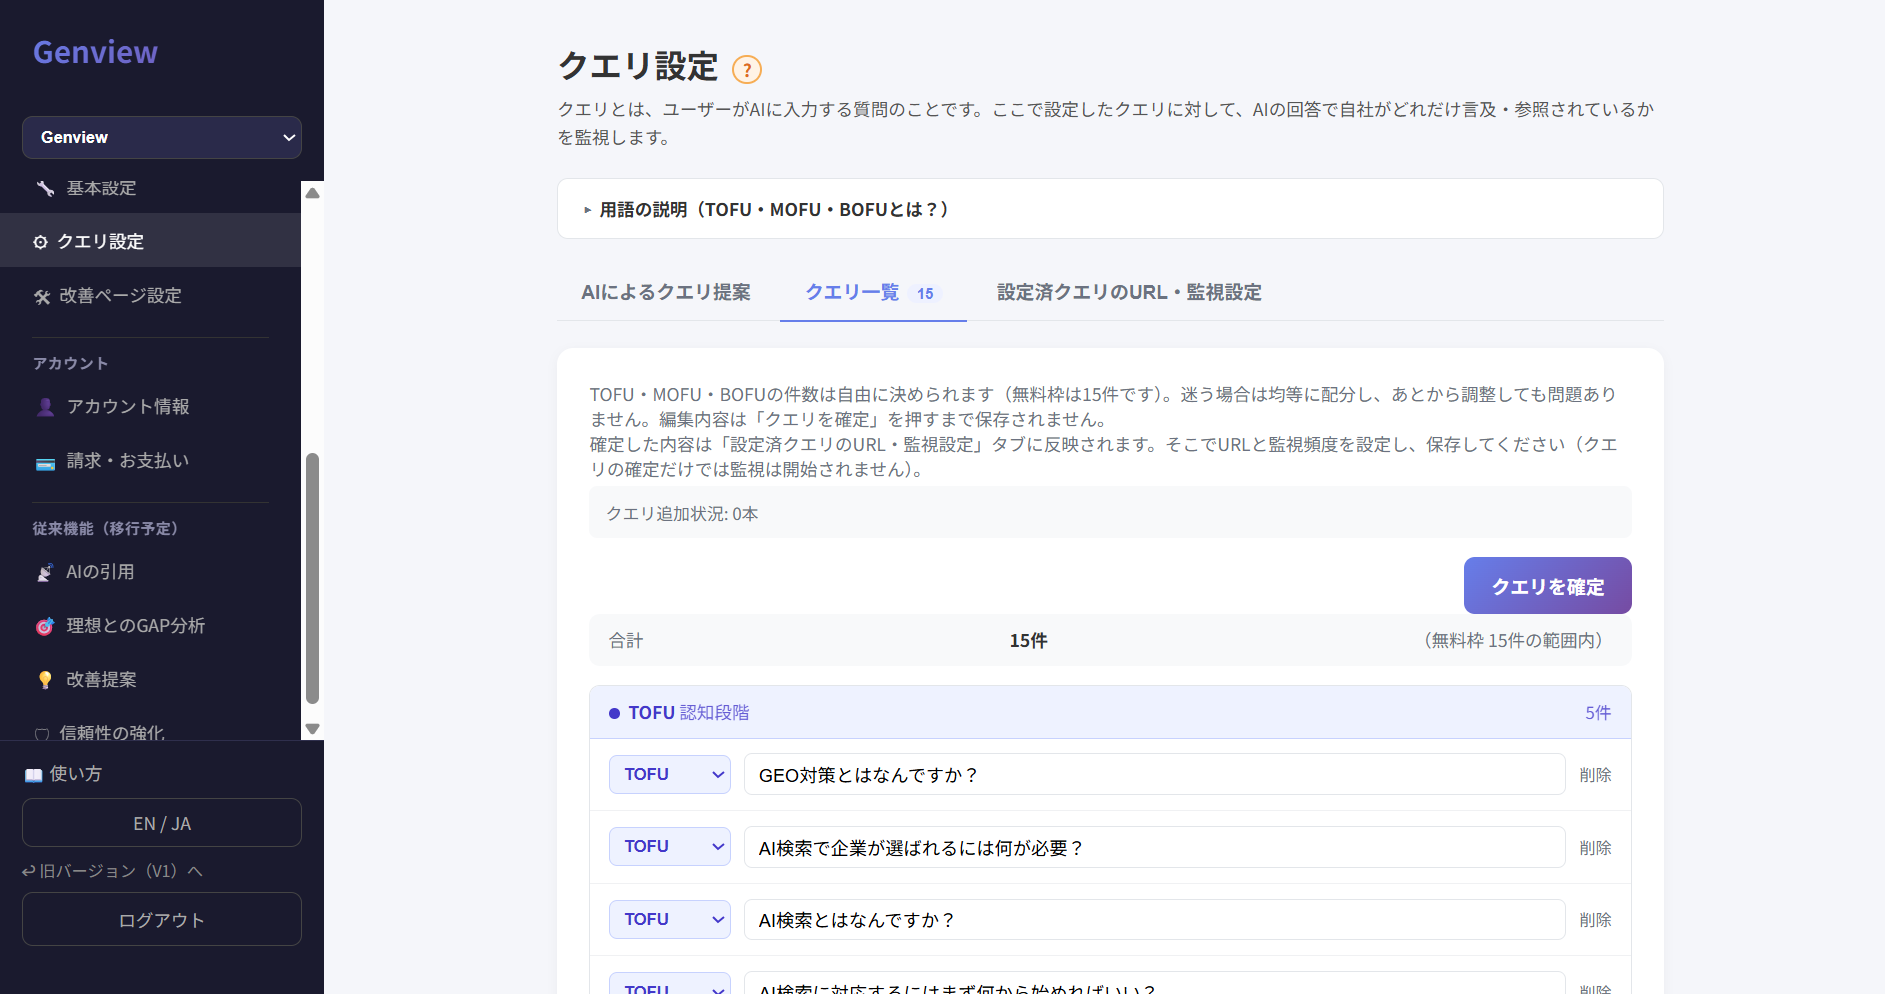The image size is (1885, 994).
Task: Open 請求・お支払い page
Action: coord(150,461)
